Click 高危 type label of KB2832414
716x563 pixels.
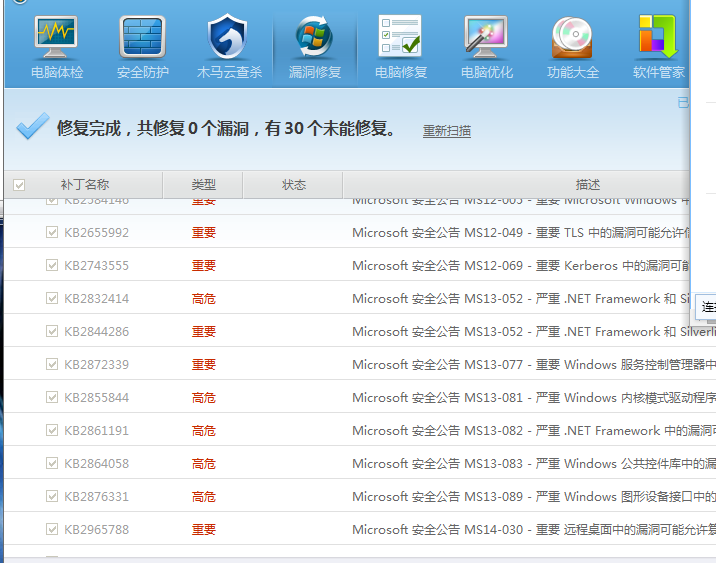(x=203, y=299)
